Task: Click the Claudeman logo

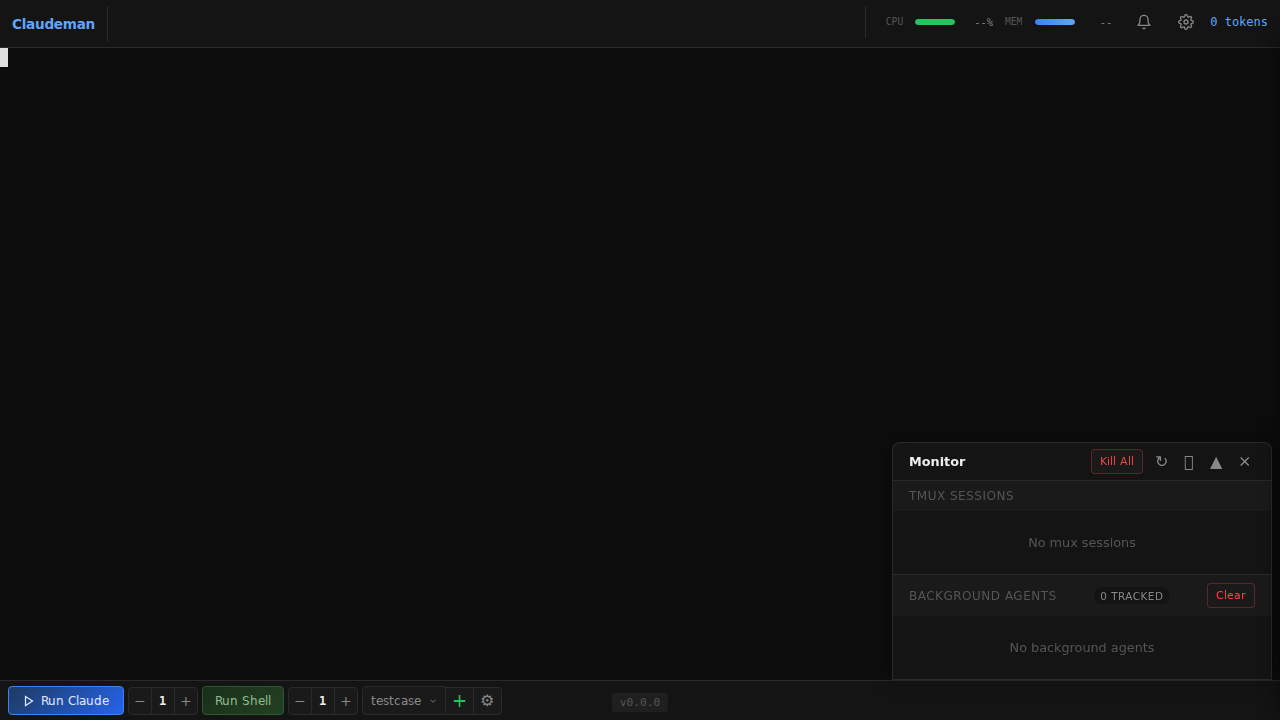Action: [x=53, y=24]
